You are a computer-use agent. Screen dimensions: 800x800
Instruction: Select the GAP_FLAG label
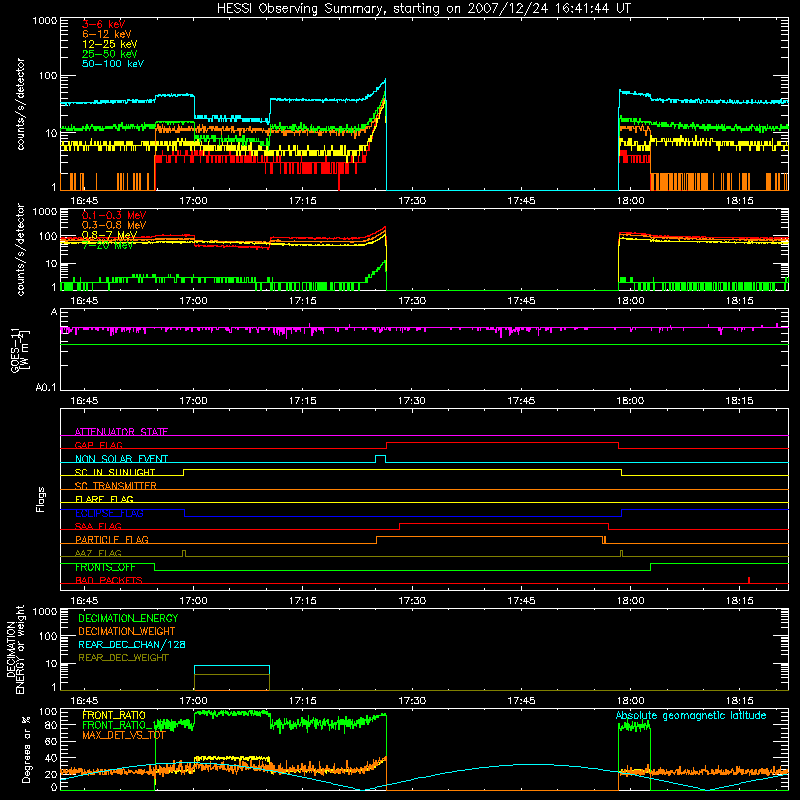pyautogui.click(x=98, y=445)
